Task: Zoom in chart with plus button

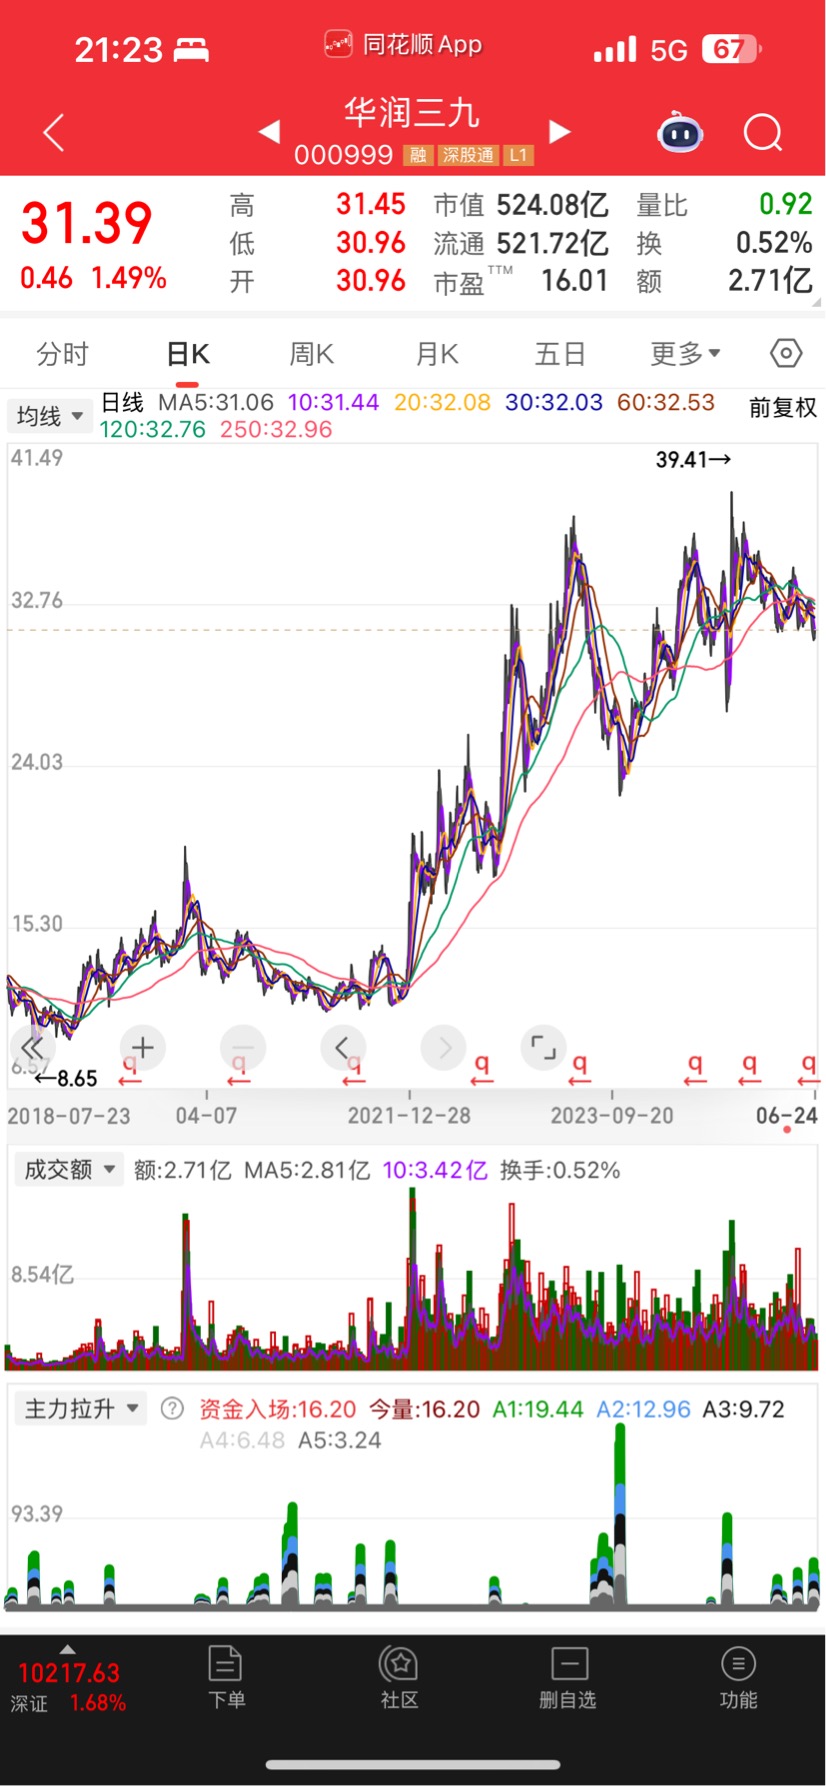Action: pos(142,1047)
